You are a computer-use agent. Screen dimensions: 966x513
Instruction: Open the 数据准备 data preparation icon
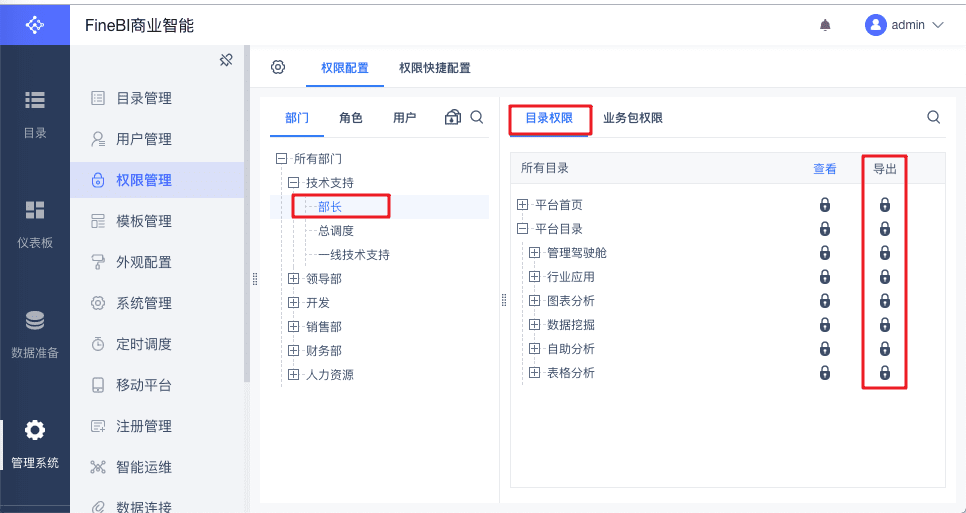[35, 334]
